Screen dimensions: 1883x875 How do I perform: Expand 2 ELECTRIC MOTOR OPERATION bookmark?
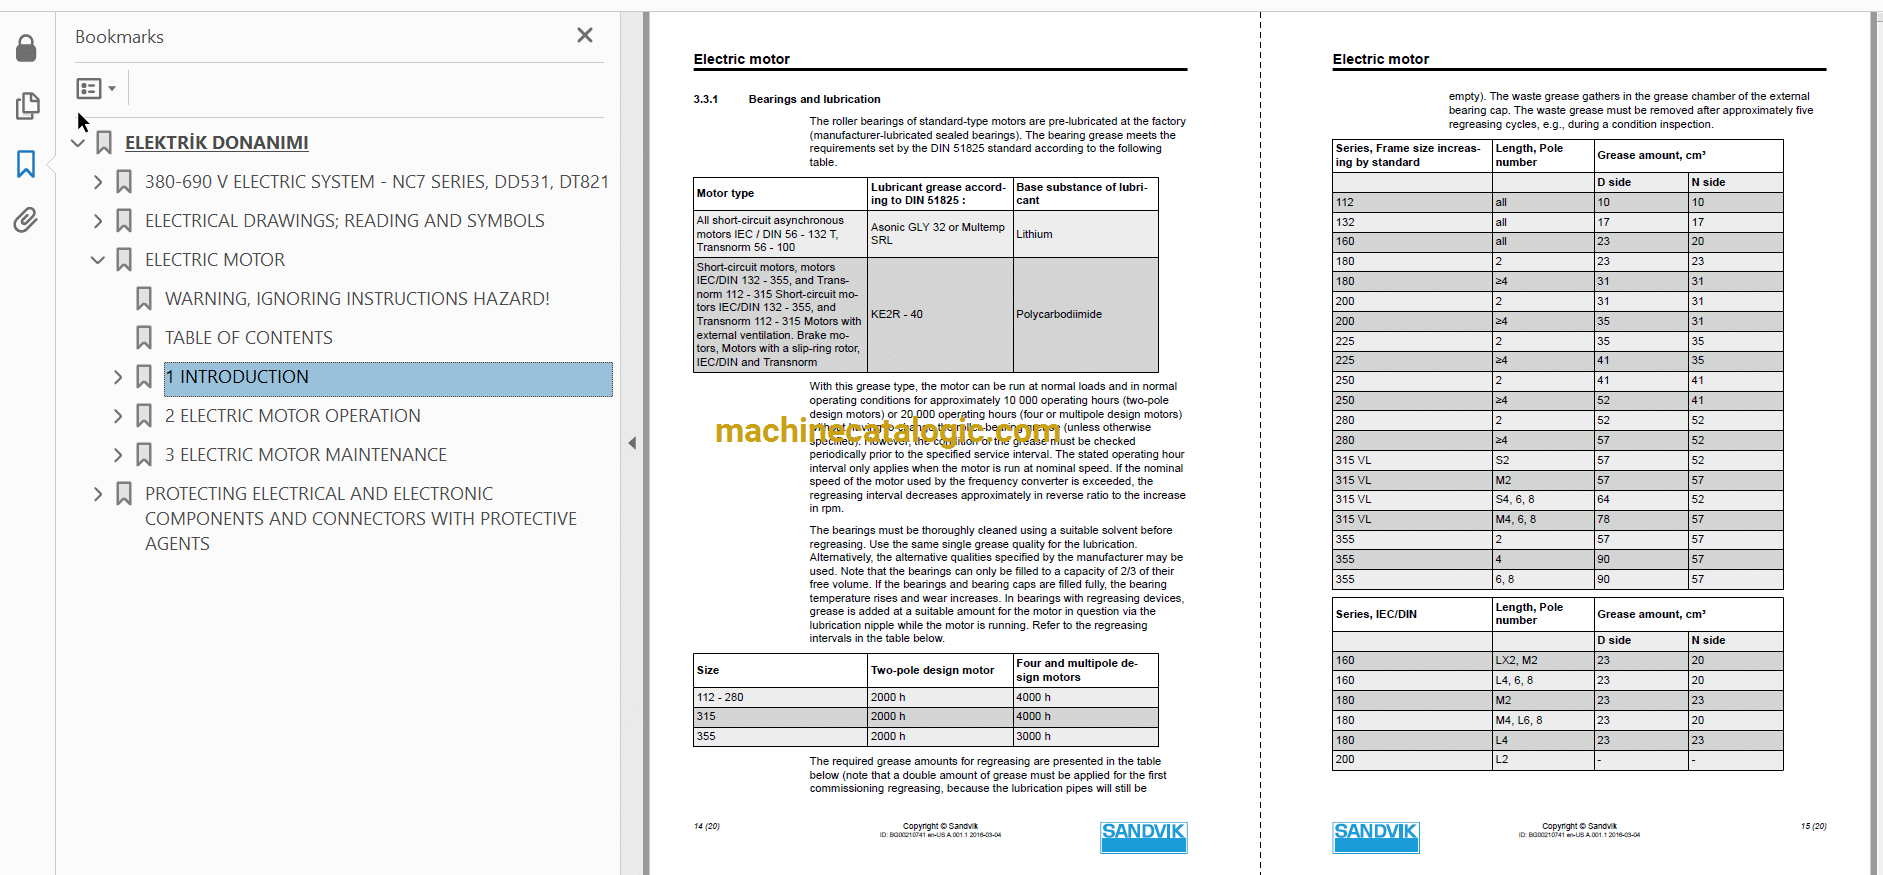click(118, 416)
